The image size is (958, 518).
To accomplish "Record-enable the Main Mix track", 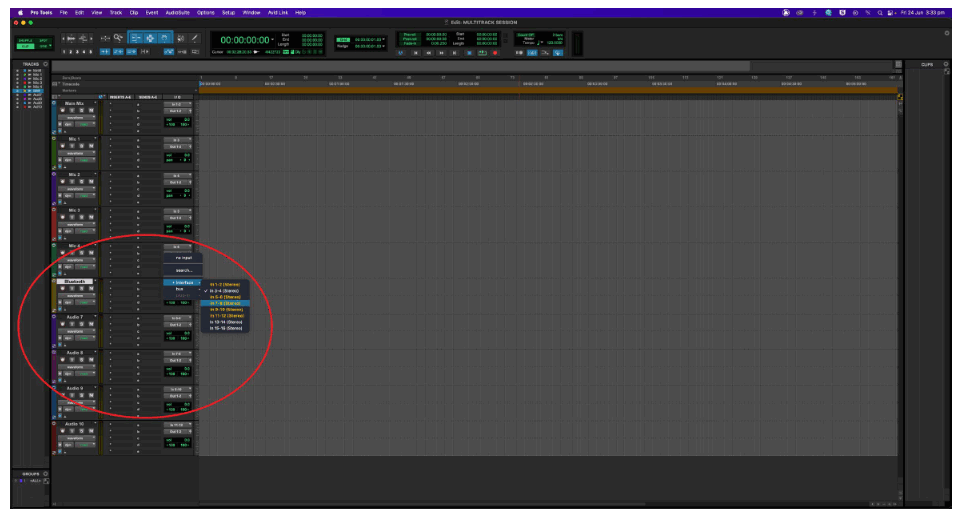I will pyautogui.click(x=62, y=111).
